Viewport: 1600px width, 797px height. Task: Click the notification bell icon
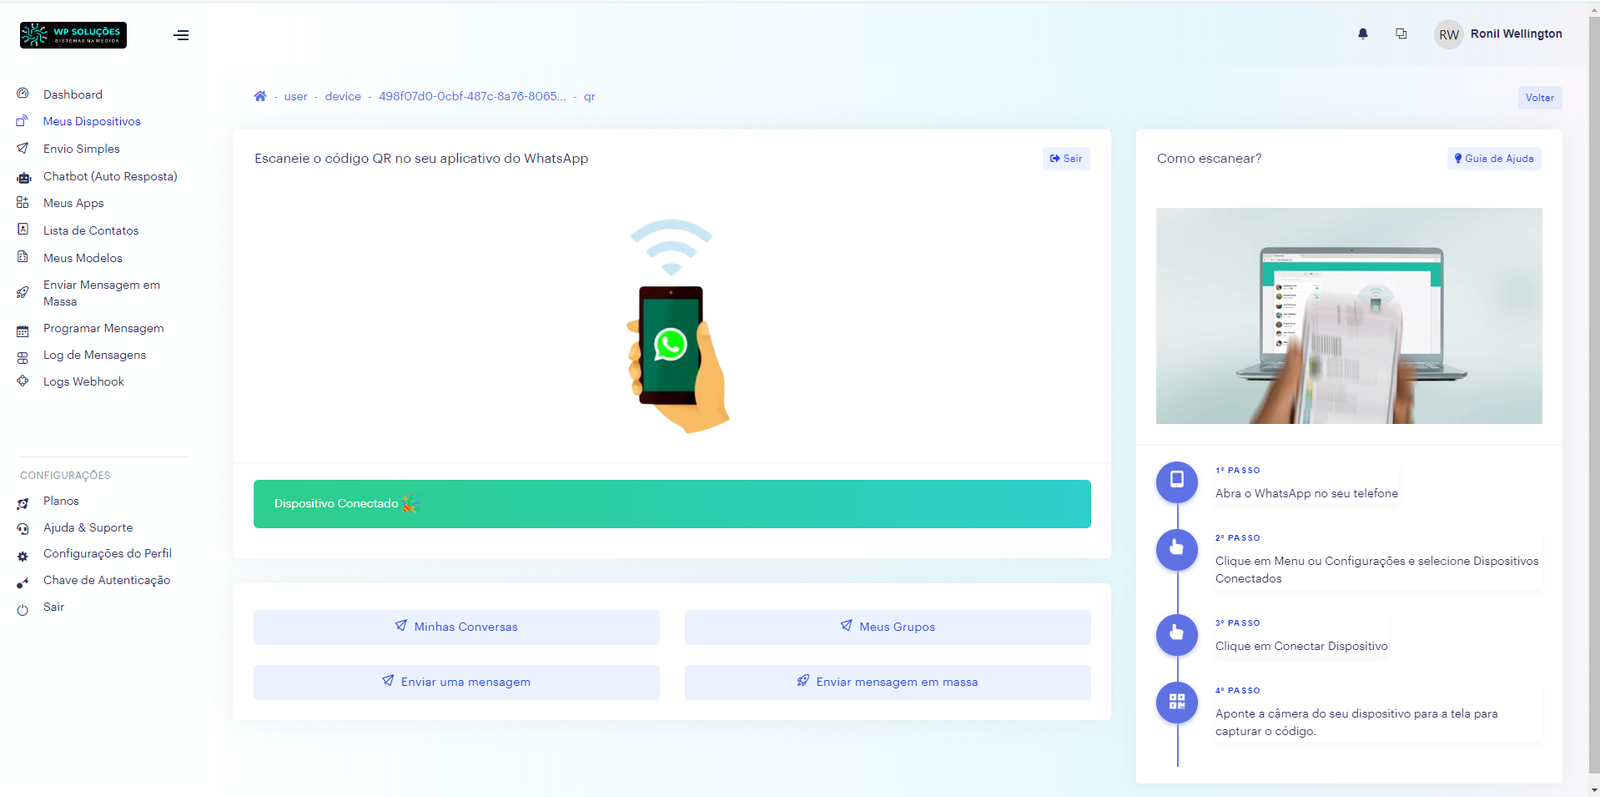click(1362, 34)
